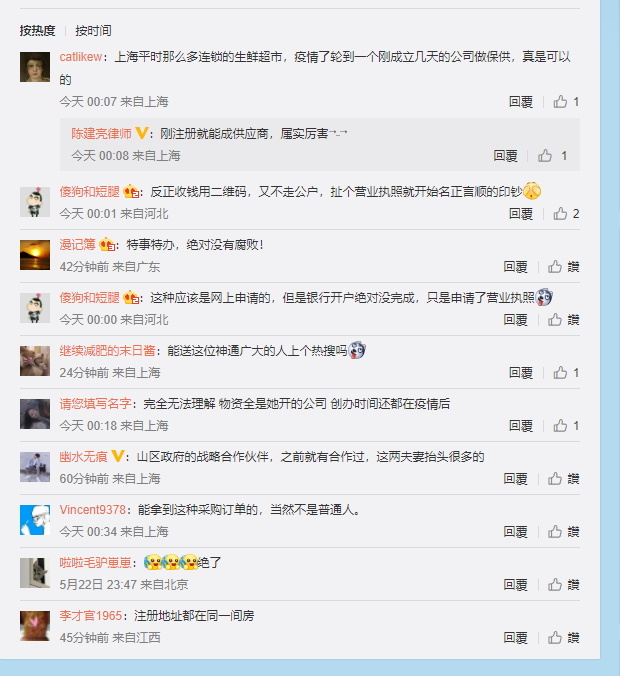Switch sorting to 按时间

coord(94,31)
